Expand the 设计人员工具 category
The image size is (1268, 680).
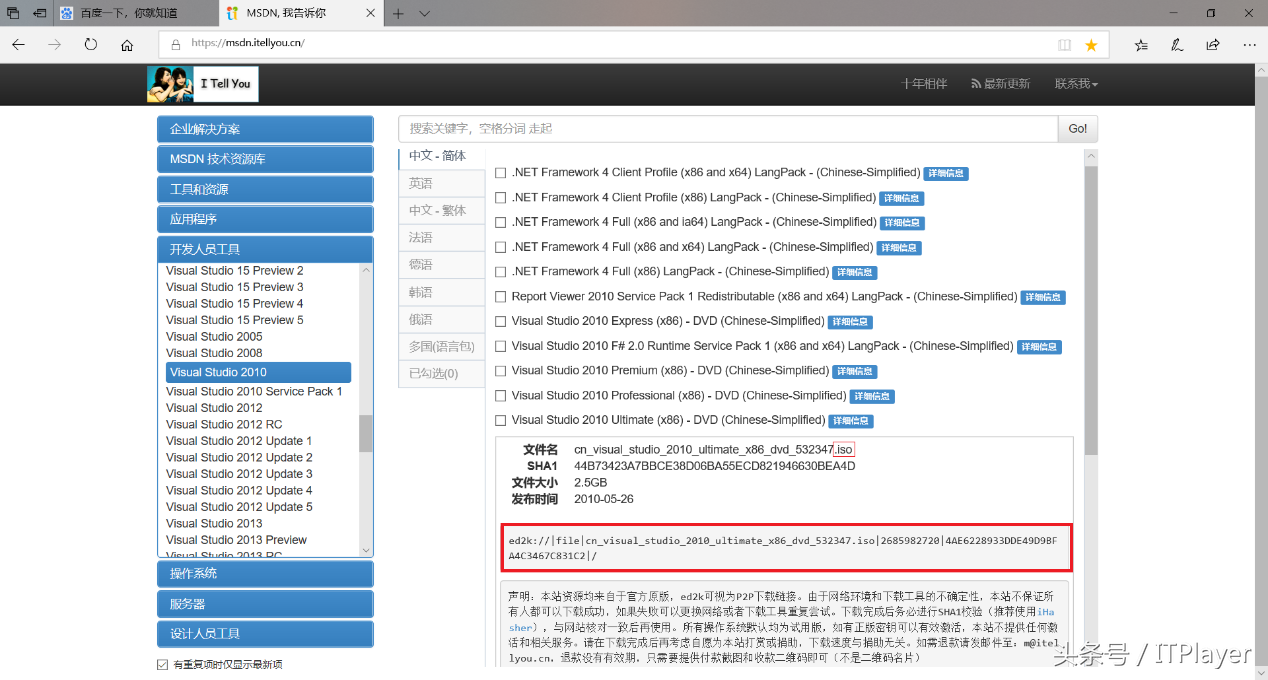pyautogui.click(x=265, y=633)
